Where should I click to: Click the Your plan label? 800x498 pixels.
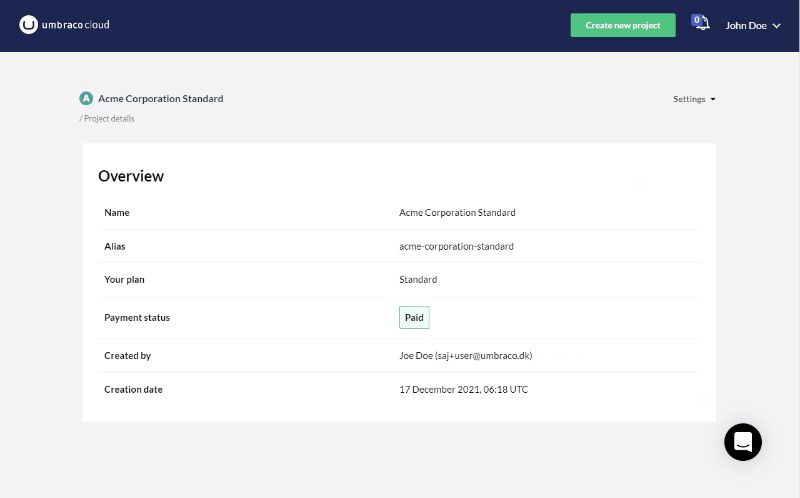(124, 280)
